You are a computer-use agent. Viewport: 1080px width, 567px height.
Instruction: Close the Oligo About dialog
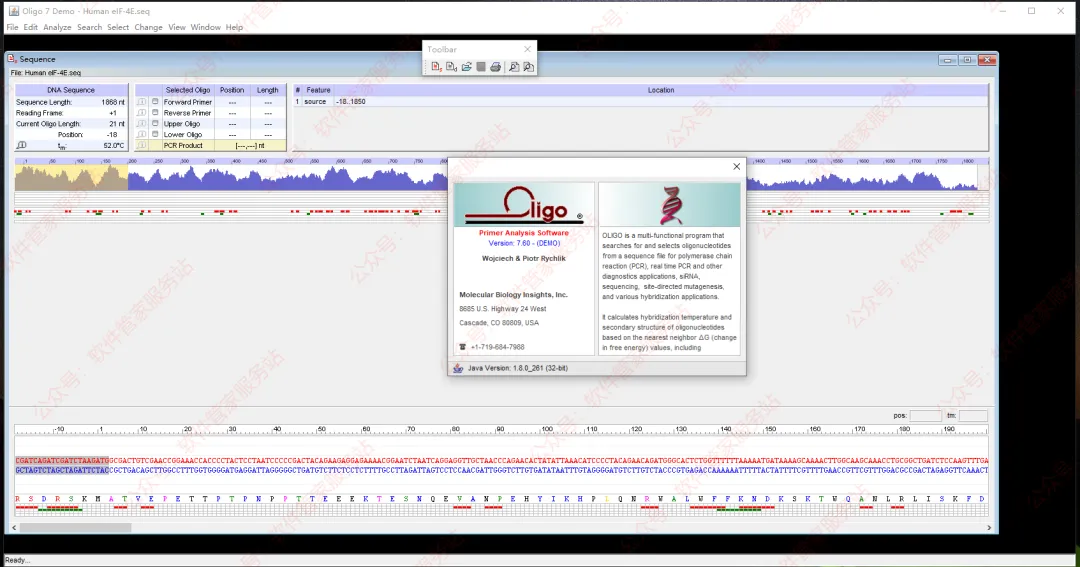pos(736,167)
